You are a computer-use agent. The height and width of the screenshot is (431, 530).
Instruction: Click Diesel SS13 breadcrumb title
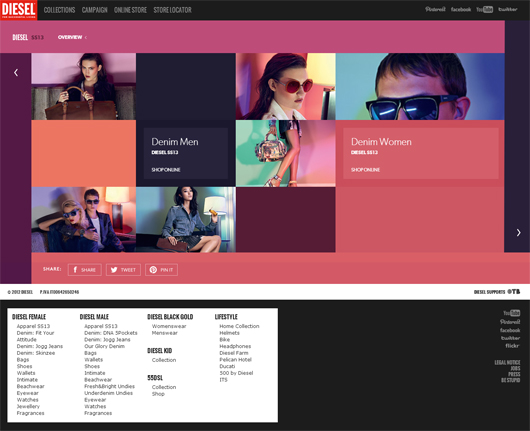28,37
